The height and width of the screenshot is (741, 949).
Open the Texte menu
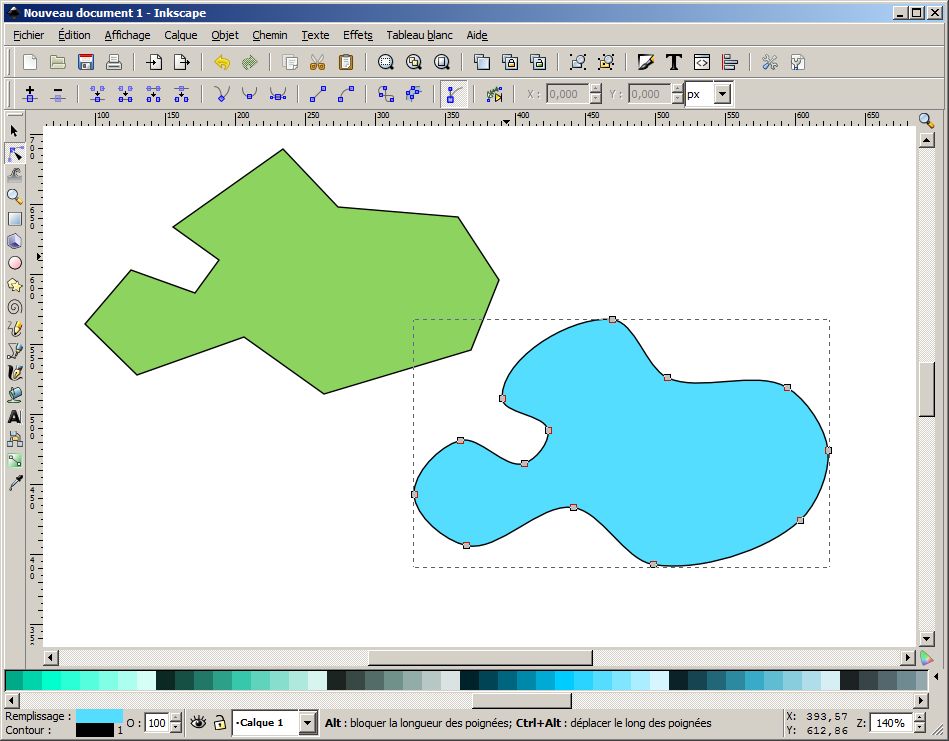click(x=315, y=35)
